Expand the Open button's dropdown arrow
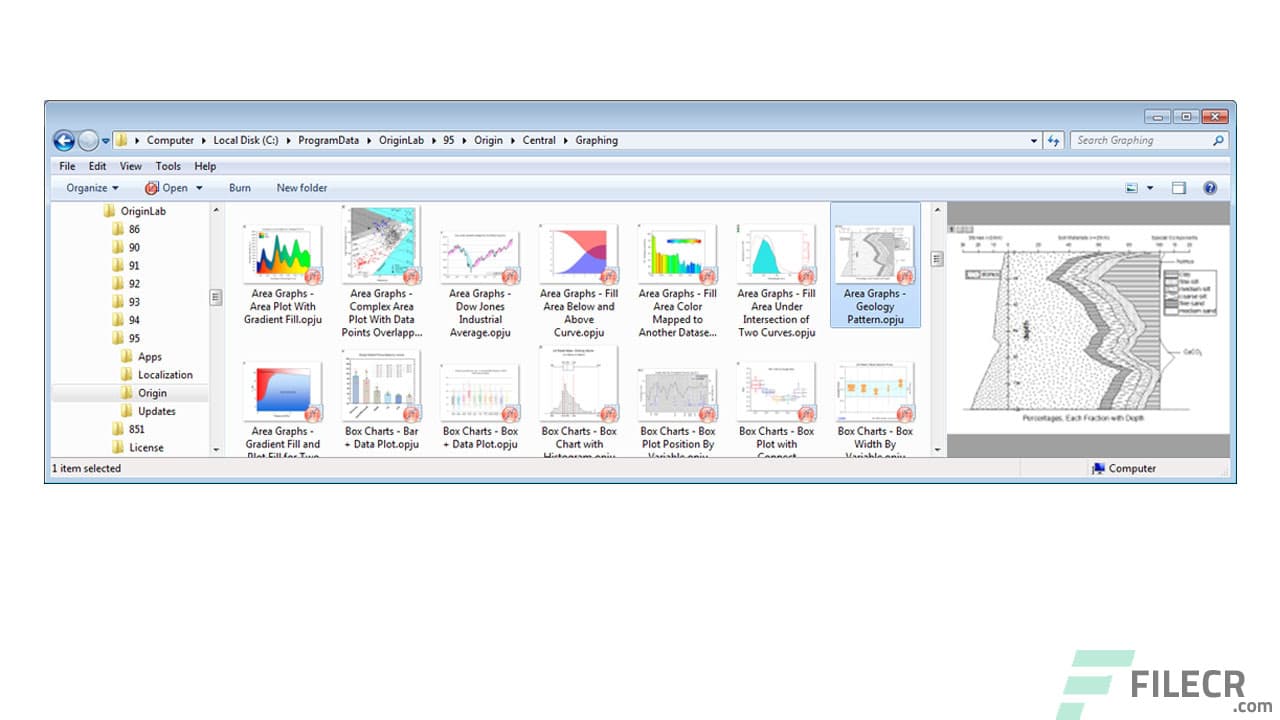The width and height of the screenshot is (1280, 720). (199, 188)
